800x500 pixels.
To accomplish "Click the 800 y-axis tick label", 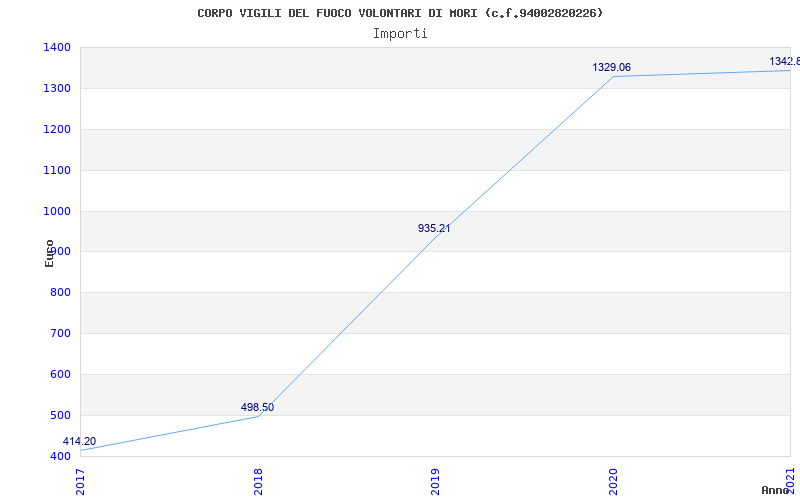I will pyautogui.click(x=60, y=292).
